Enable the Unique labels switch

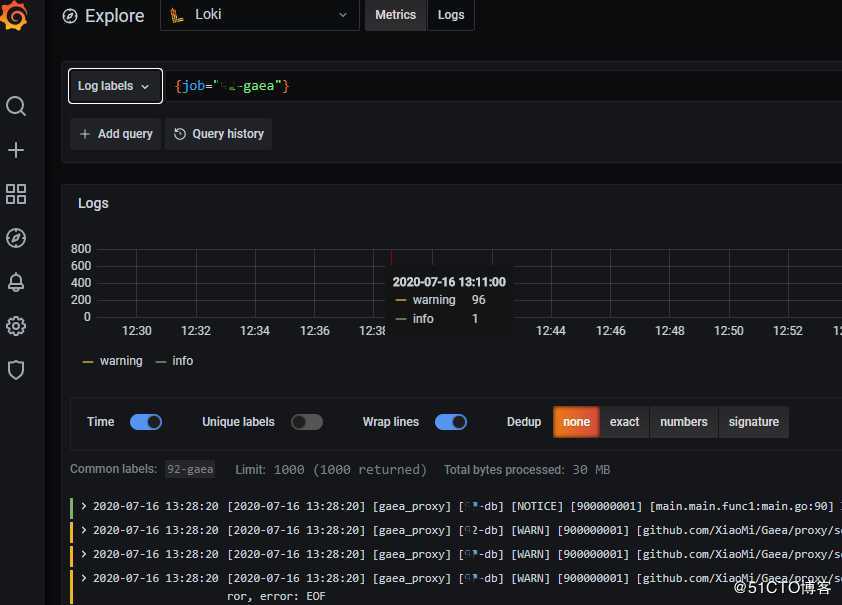tap(307, 422)
